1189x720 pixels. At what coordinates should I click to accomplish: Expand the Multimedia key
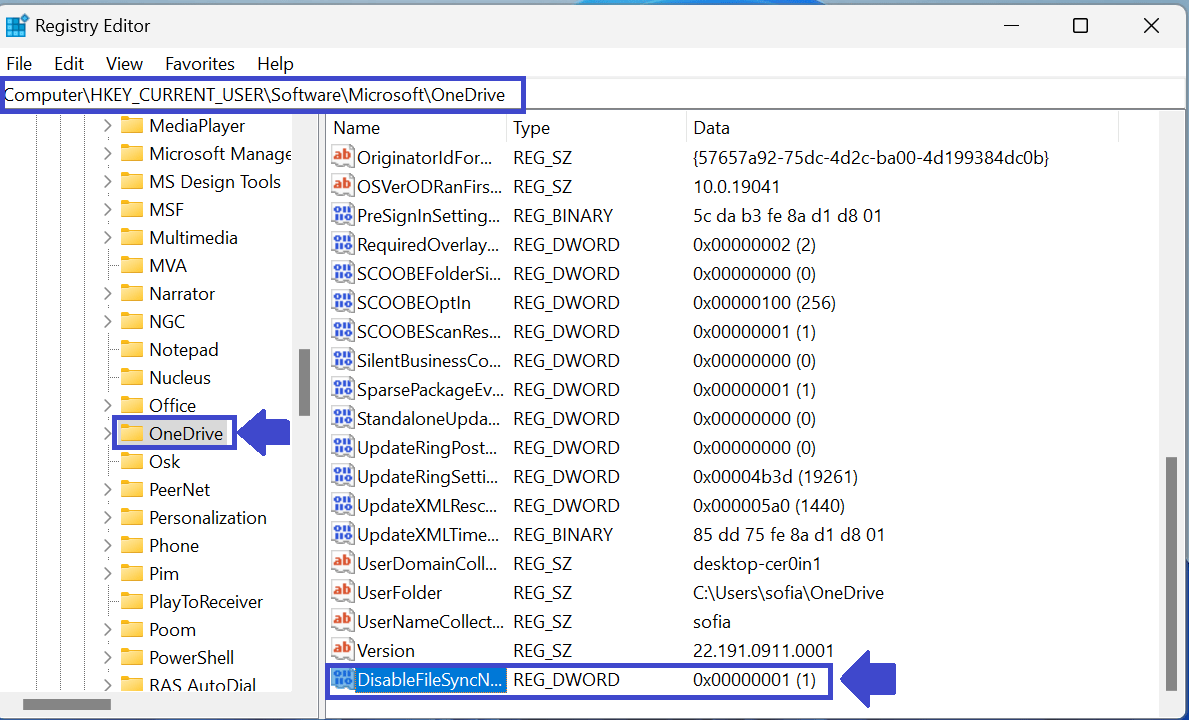coord(107,238)
